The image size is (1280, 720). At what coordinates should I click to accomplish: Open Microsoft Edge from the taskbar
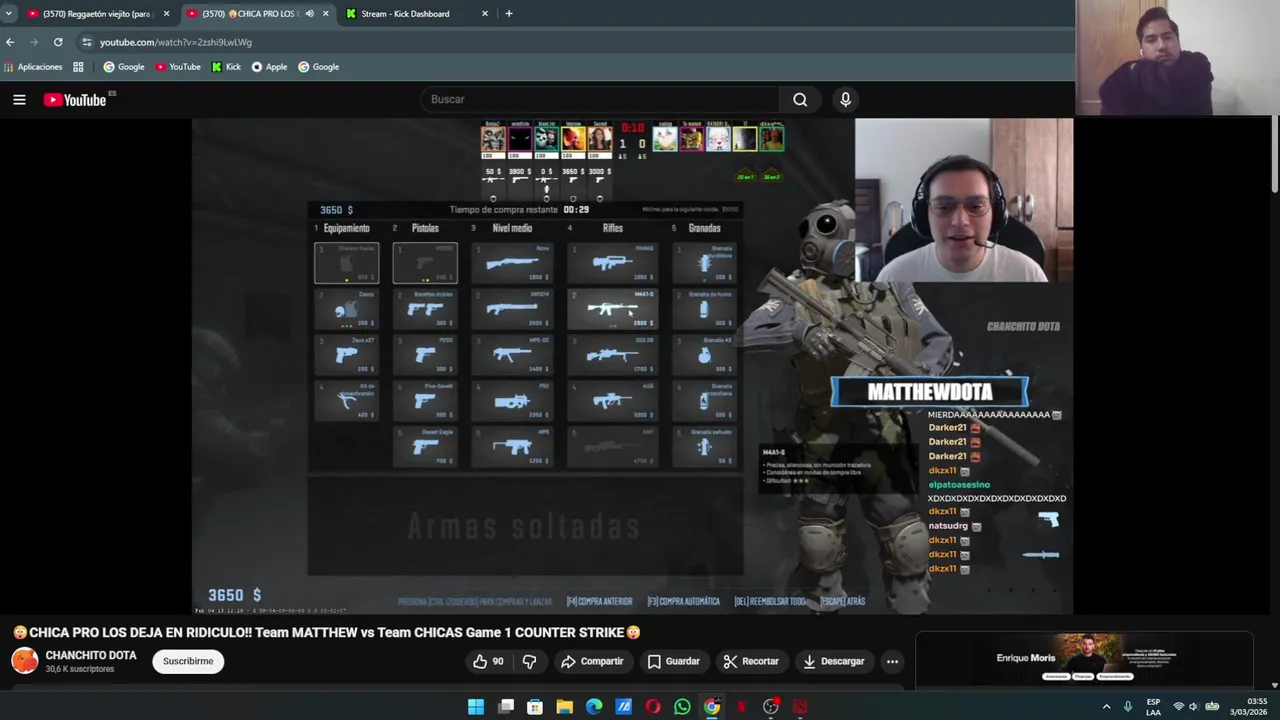point(594,707)
